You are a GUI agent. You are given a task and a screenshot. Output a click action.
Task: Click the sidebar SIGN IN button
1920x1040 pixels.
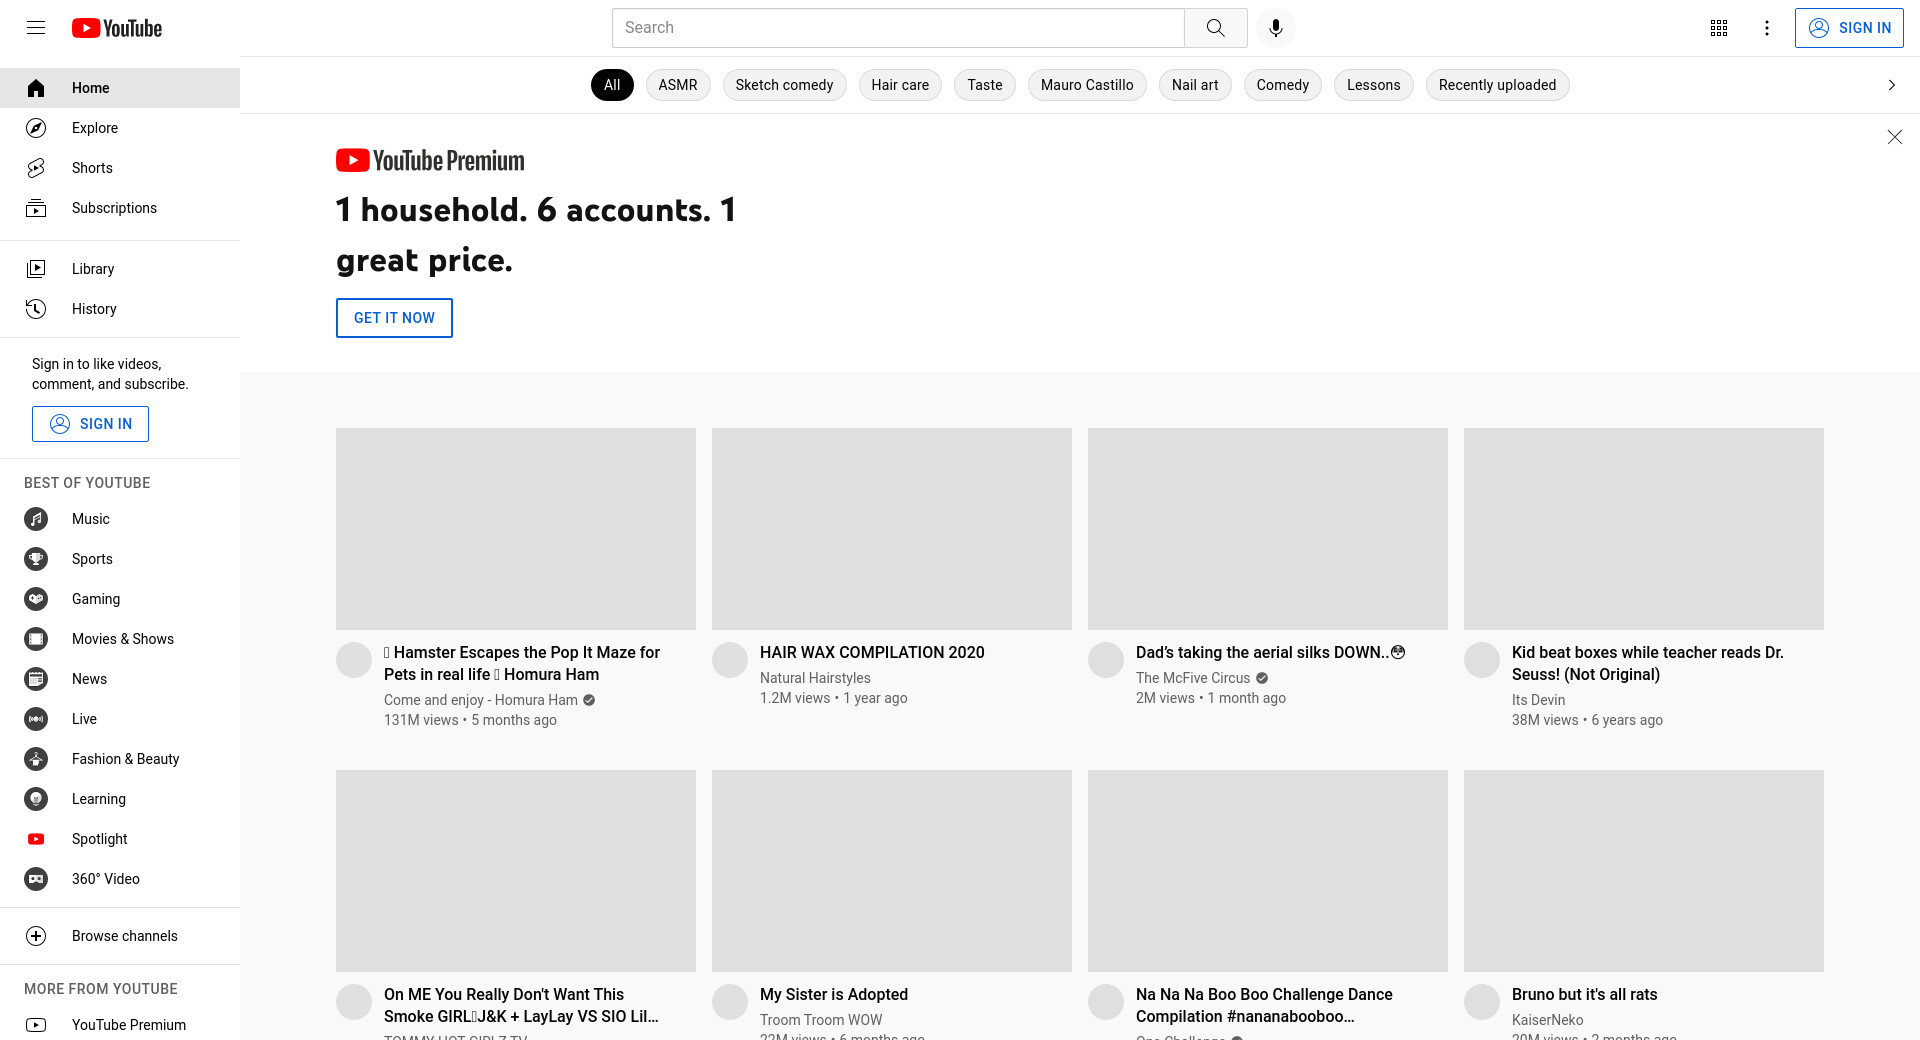pyautogui.click(x=90, y=424)
